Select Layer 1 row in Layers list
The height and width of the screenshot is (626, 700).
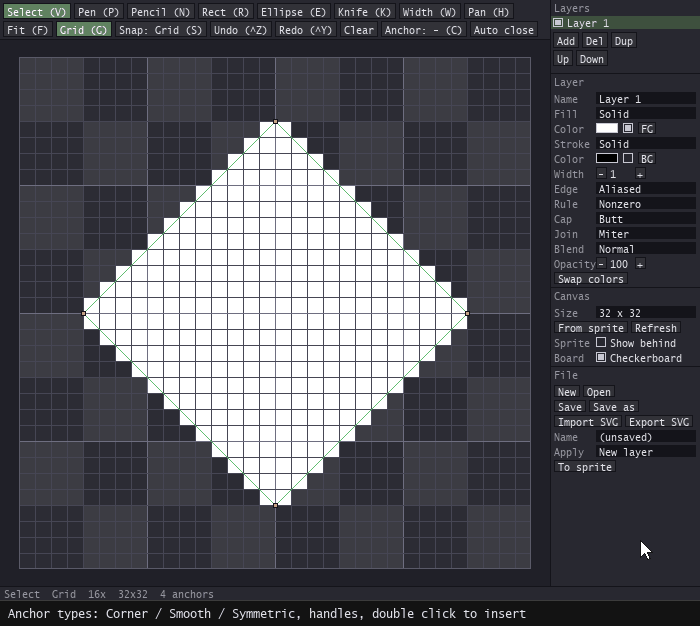tap(625, 23)
